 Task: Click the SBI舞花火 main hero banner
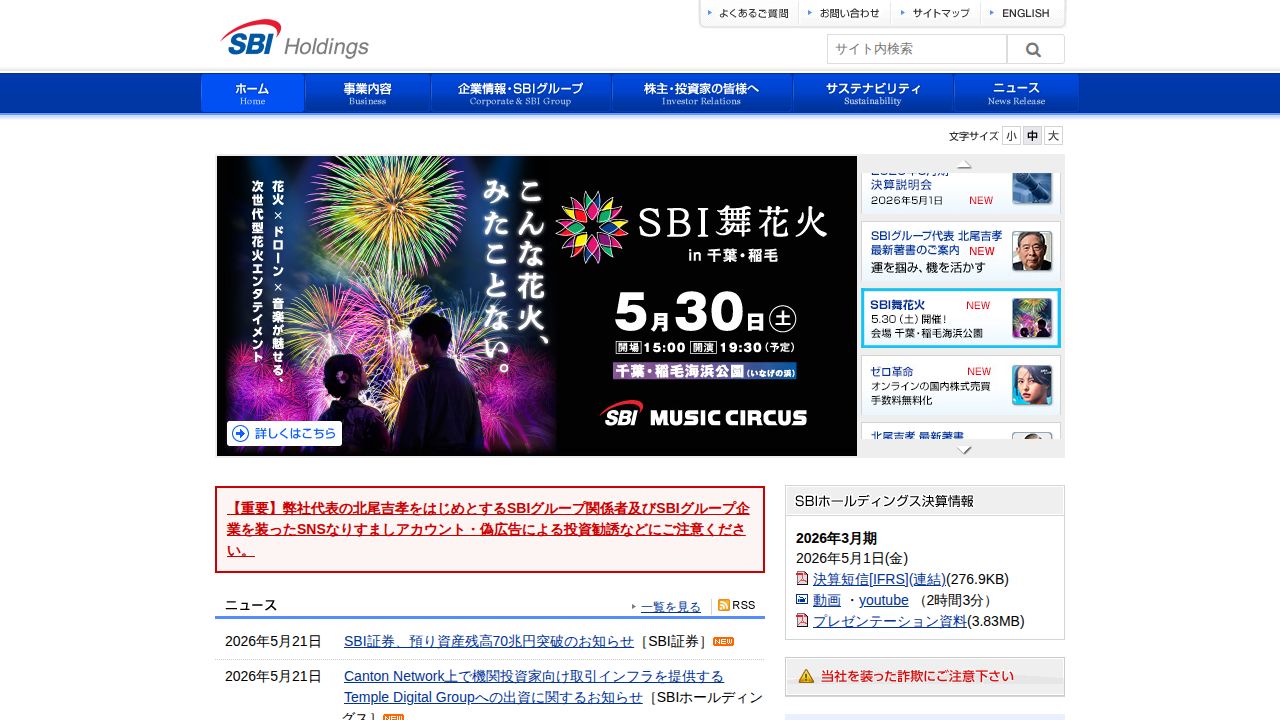click(x=537, y=306)
